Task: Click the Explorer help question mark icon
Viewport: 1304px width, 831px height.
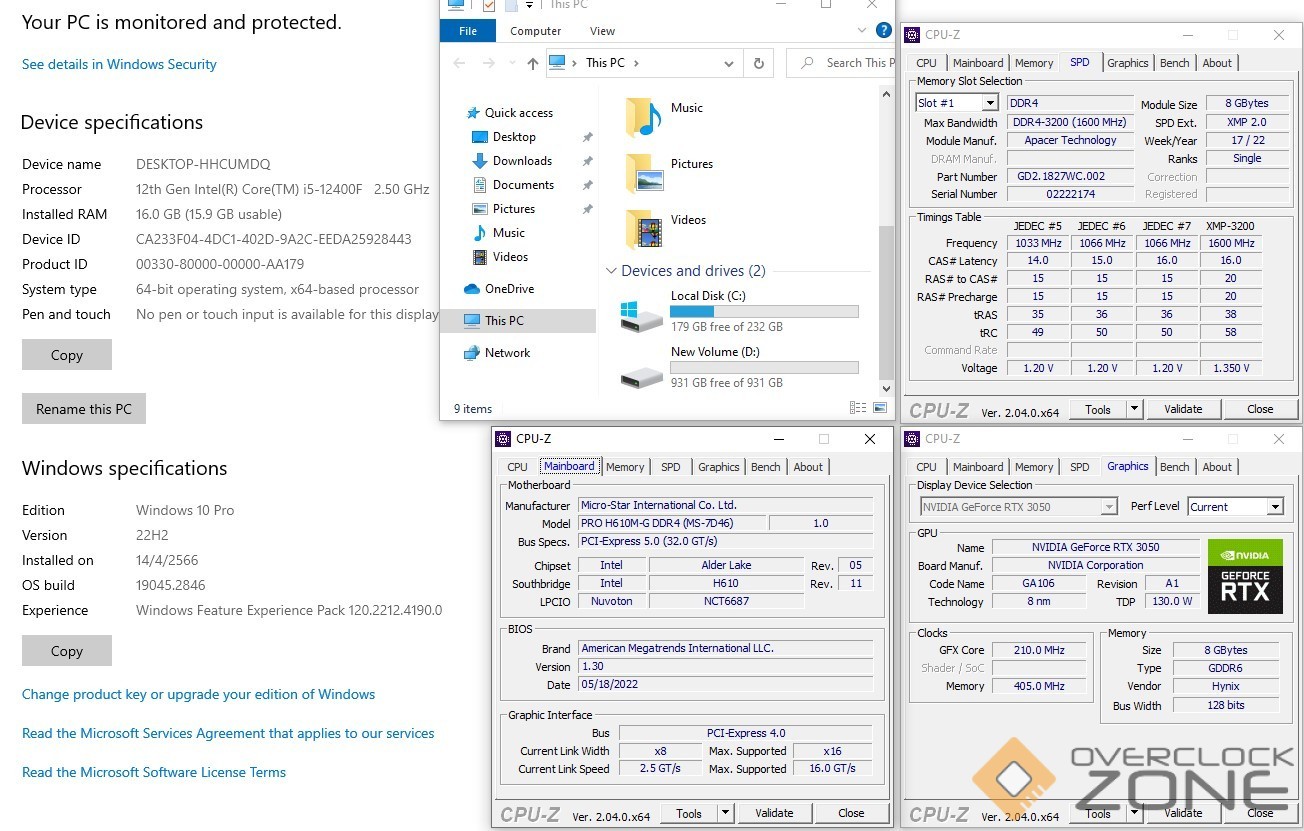Action: tap(883, 31)
